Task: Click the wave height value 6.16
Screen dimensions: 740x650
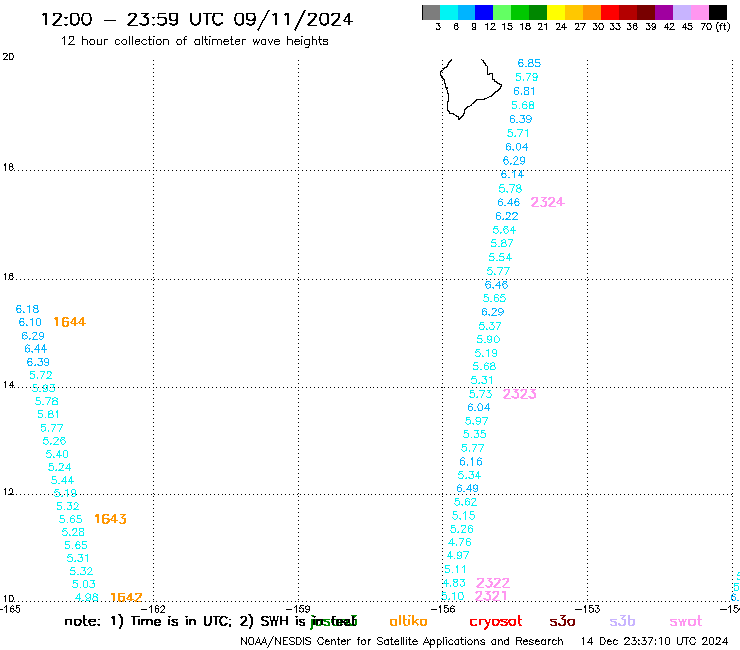Action: pyautogui.click(x=471, y=462)
